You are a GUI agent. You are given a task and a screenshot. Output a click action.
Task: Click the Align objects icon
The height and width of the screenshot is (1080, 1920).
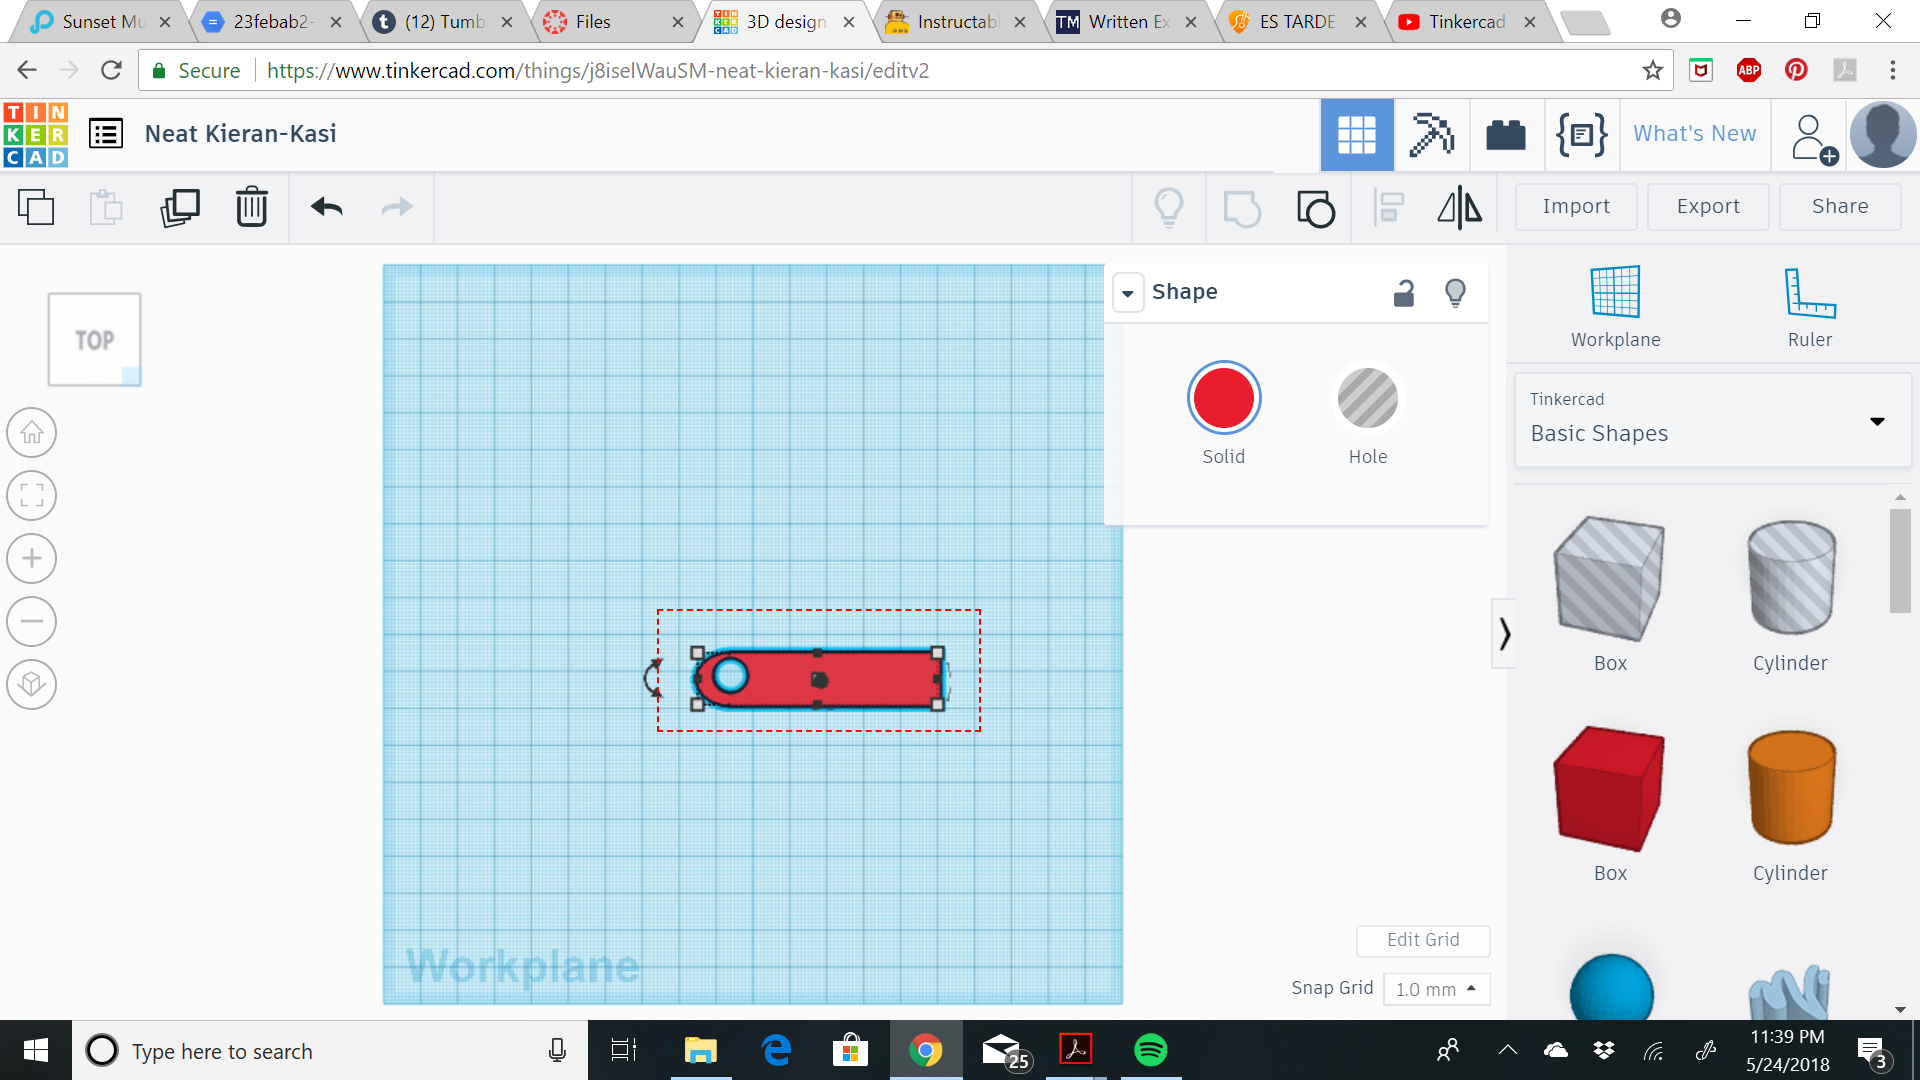point(1389,206)
